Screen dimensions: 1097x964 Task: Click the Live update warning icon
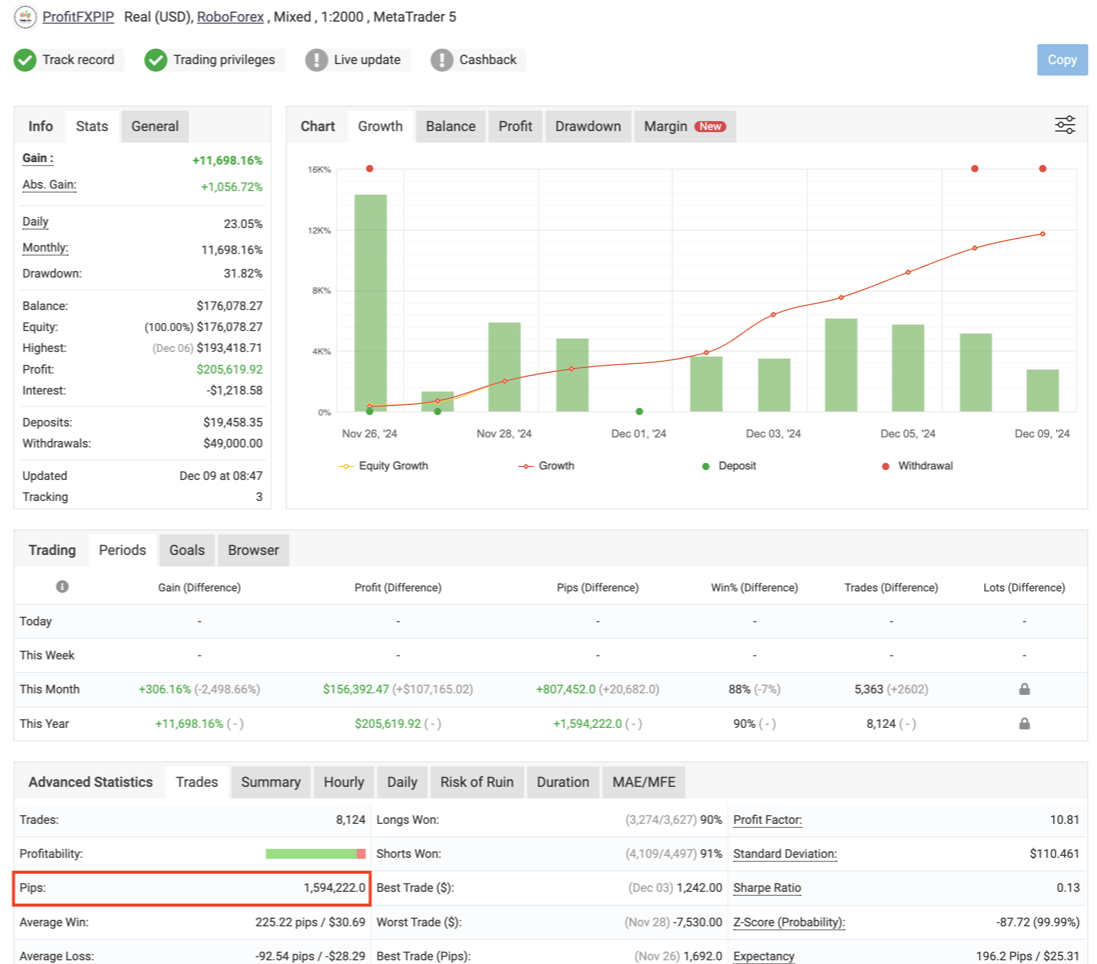(316, 60)
